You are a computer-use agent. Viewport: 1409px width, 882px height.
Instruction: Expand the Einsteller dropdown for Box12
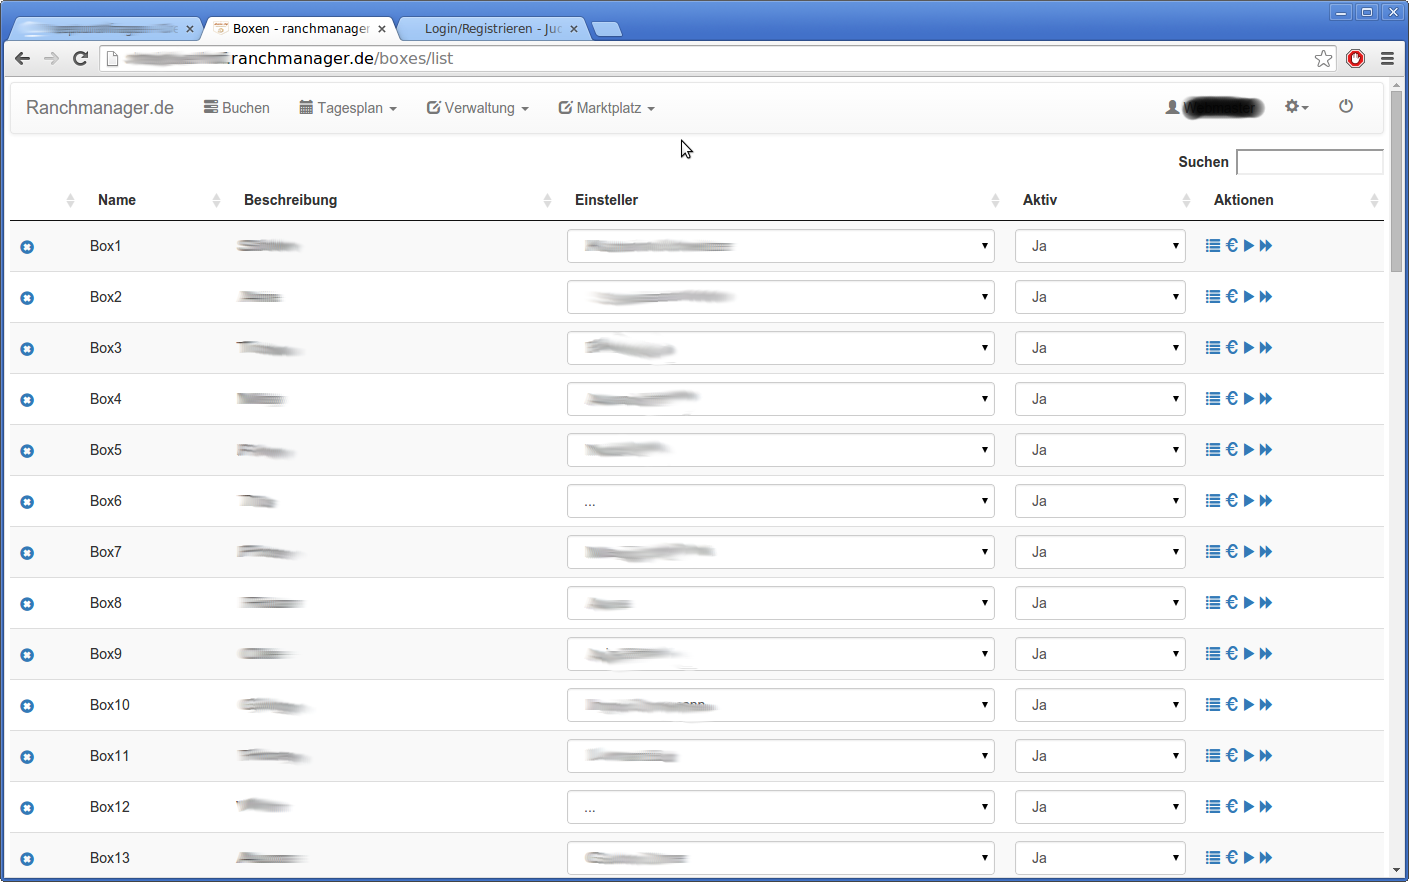(780, 807)
